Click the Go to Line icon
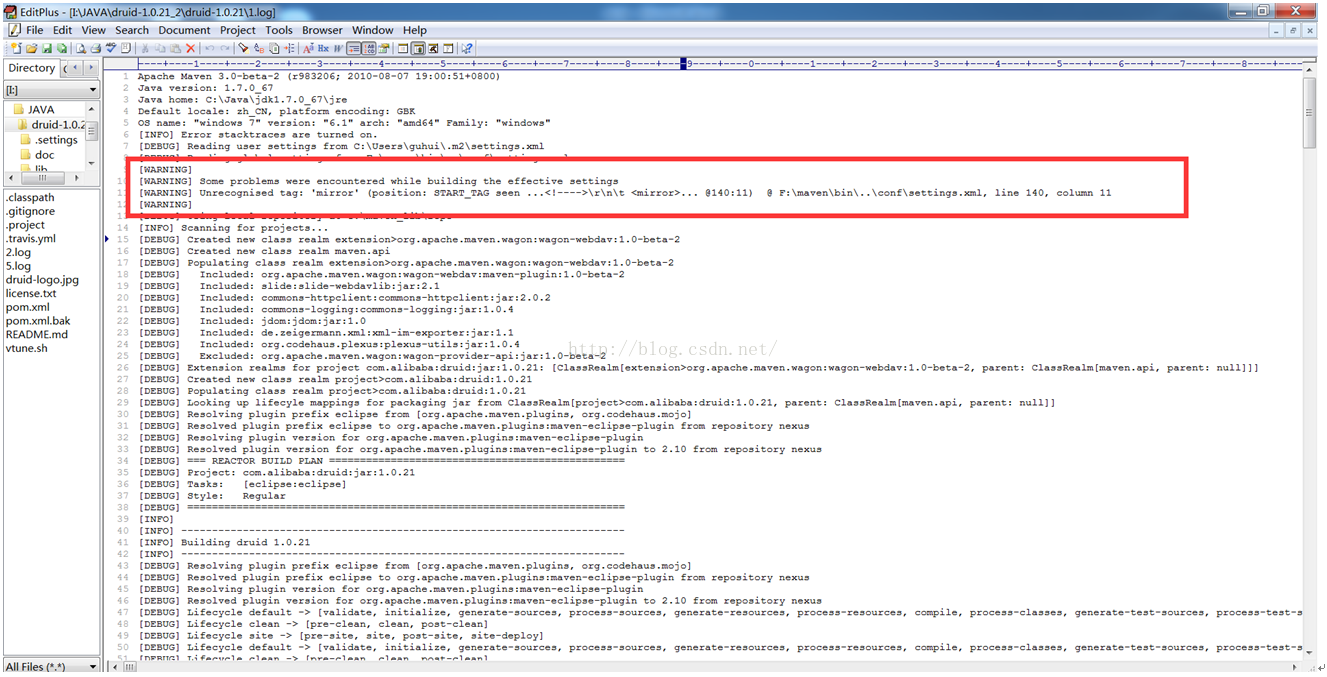Screen dimensions: 1327x677 [x=289, y=48]
